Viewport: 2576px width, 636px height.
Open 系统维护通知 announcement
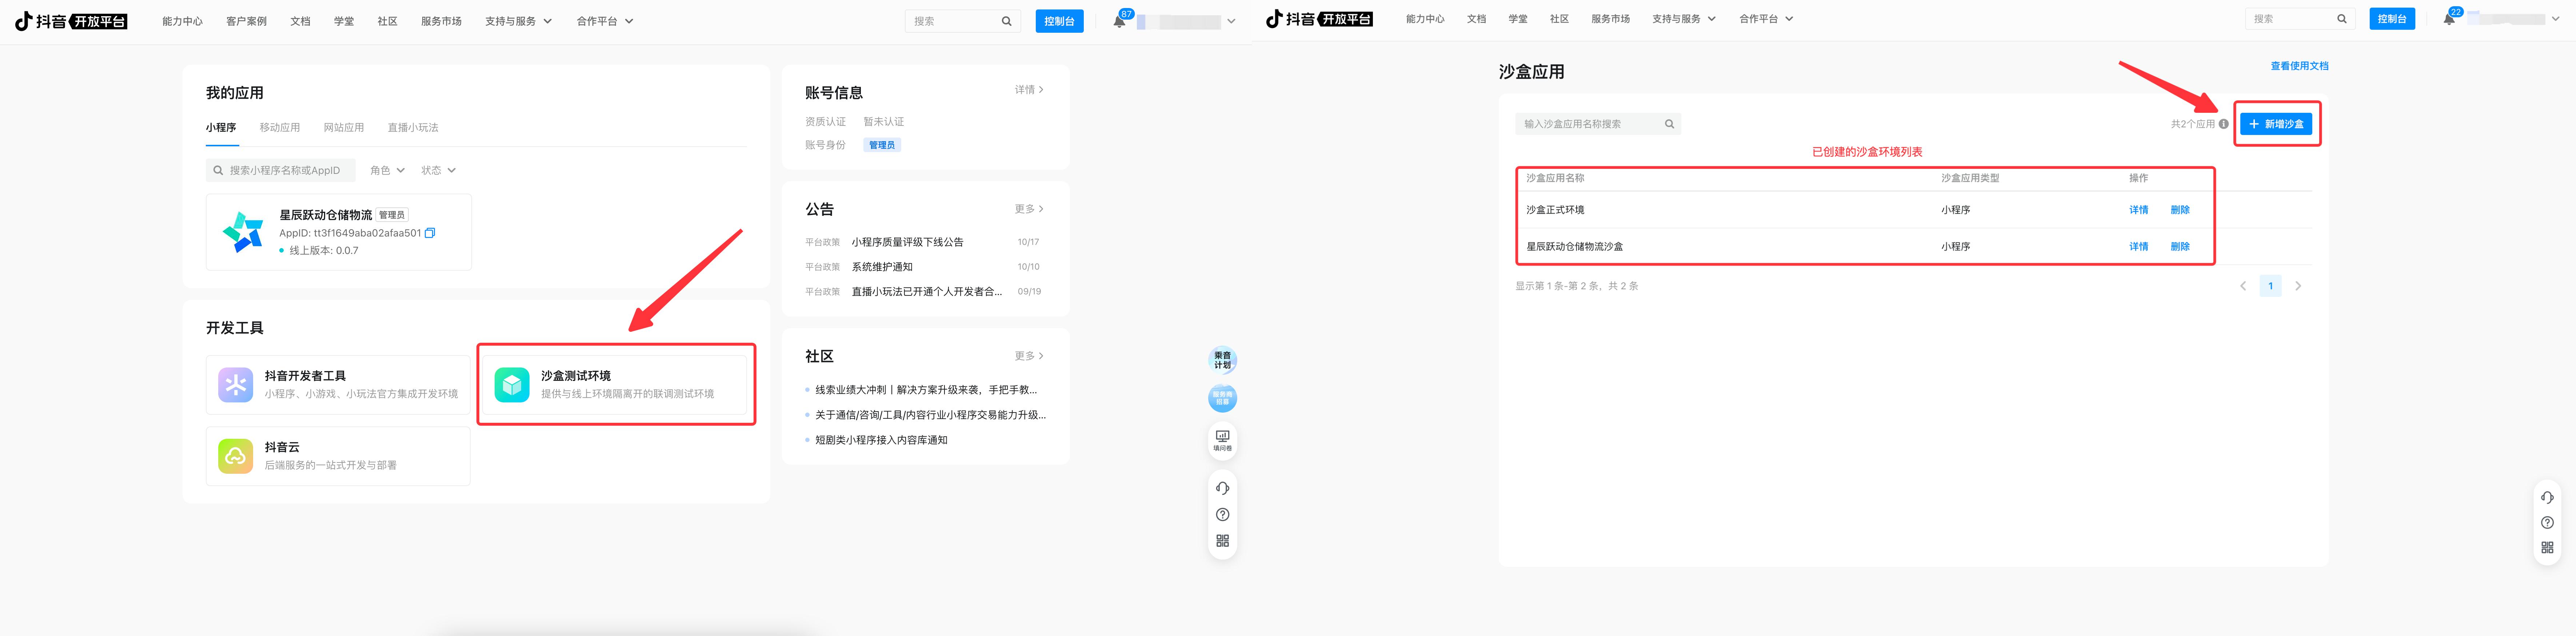point(882,267)
